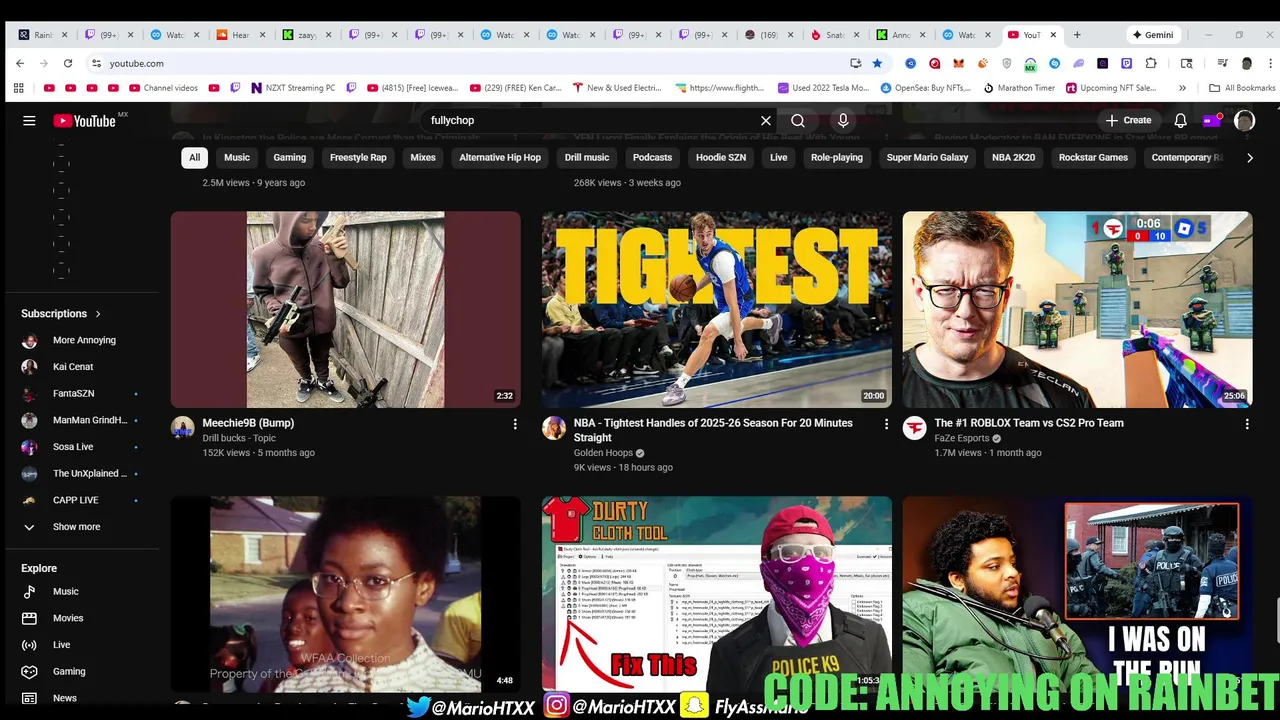
Task: Open the YouTube hamburger guide menu
Action: 29,121
